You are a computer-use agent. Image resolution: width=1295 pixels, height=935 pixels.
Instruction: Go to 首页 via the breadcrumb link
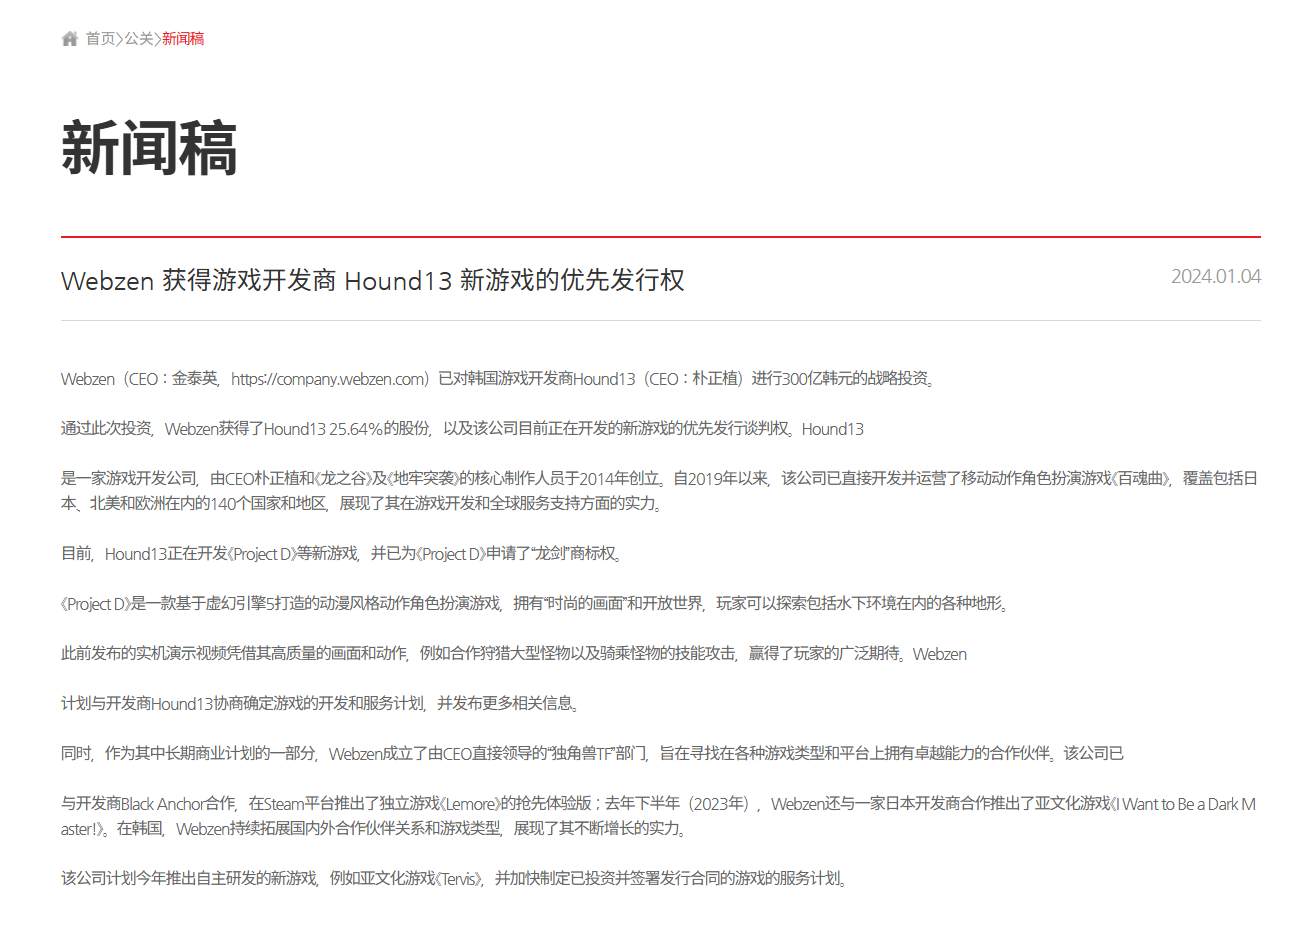(100, 39)
